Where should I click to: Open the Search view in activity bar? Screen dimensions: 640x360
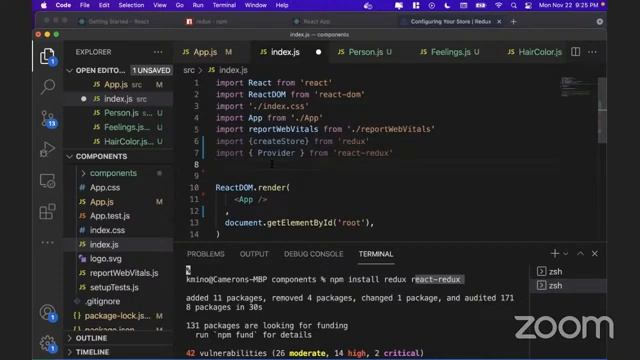pyautogui.click(x=48, y=86)
